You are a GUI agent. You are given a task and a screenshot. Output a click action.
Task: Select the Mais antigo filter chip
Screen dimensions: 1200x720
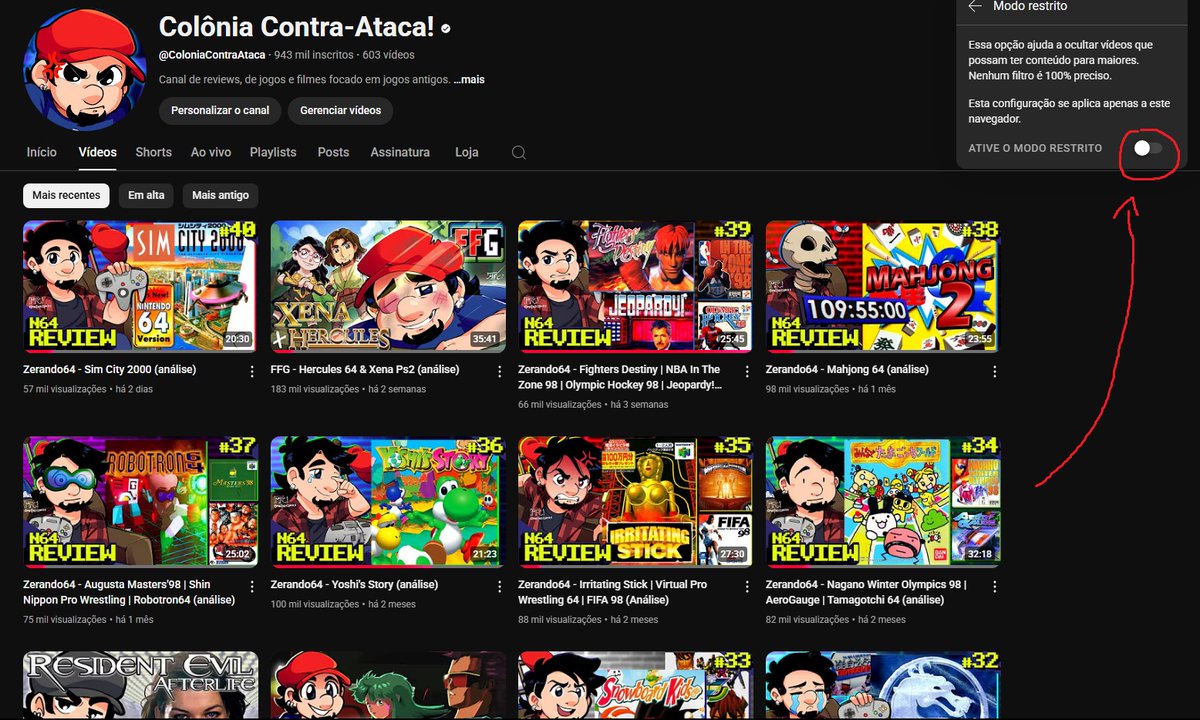coord(221,195)
